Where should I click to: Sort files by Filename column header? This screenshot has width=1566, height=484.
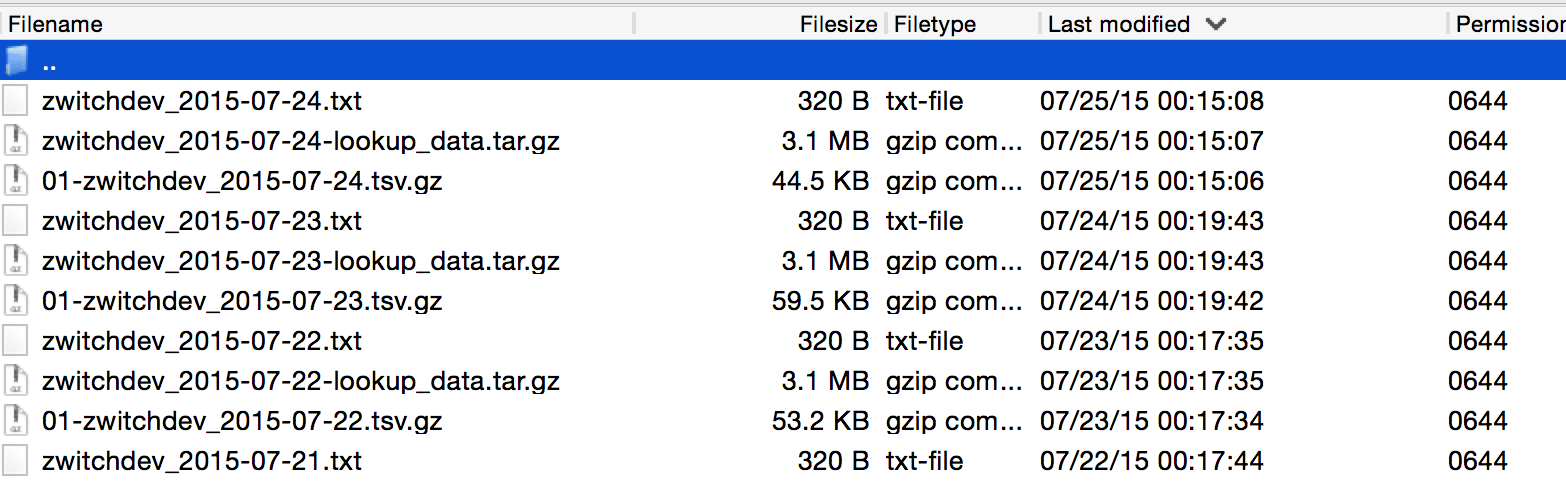coord(56,24)
